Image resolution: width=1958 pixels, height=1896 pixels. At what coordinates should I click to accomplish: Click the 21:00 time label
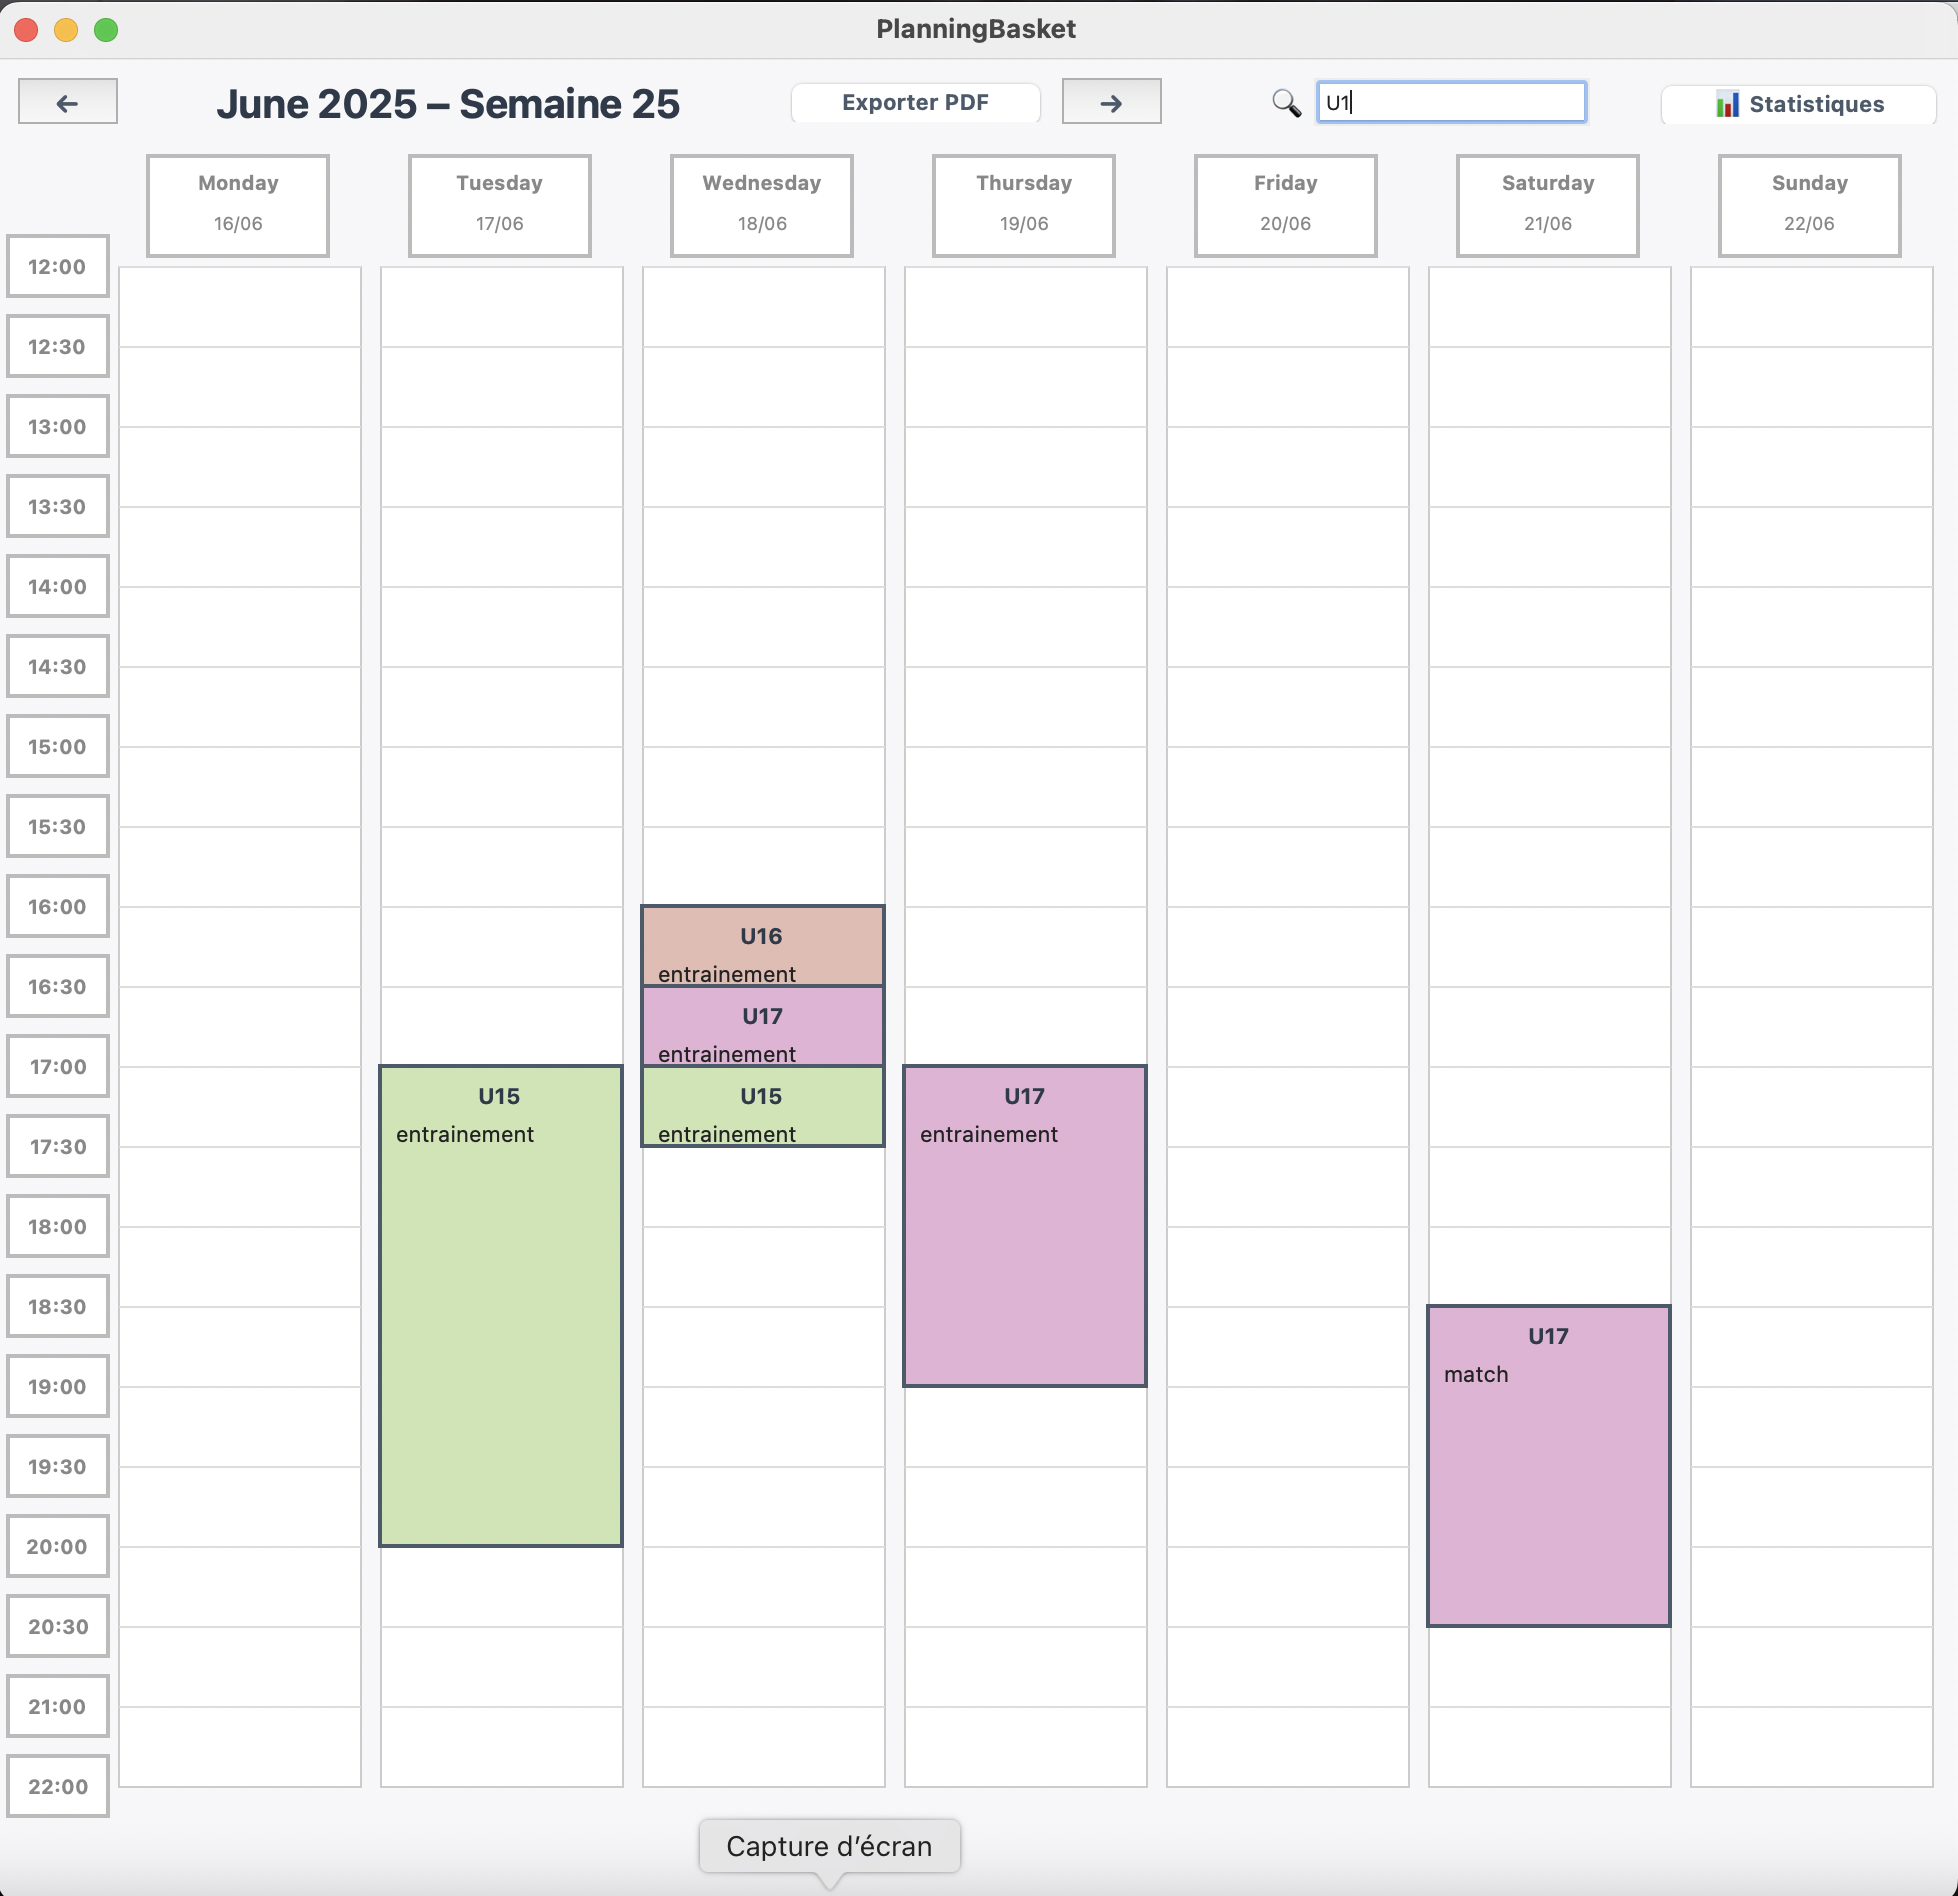(58, 1706)
